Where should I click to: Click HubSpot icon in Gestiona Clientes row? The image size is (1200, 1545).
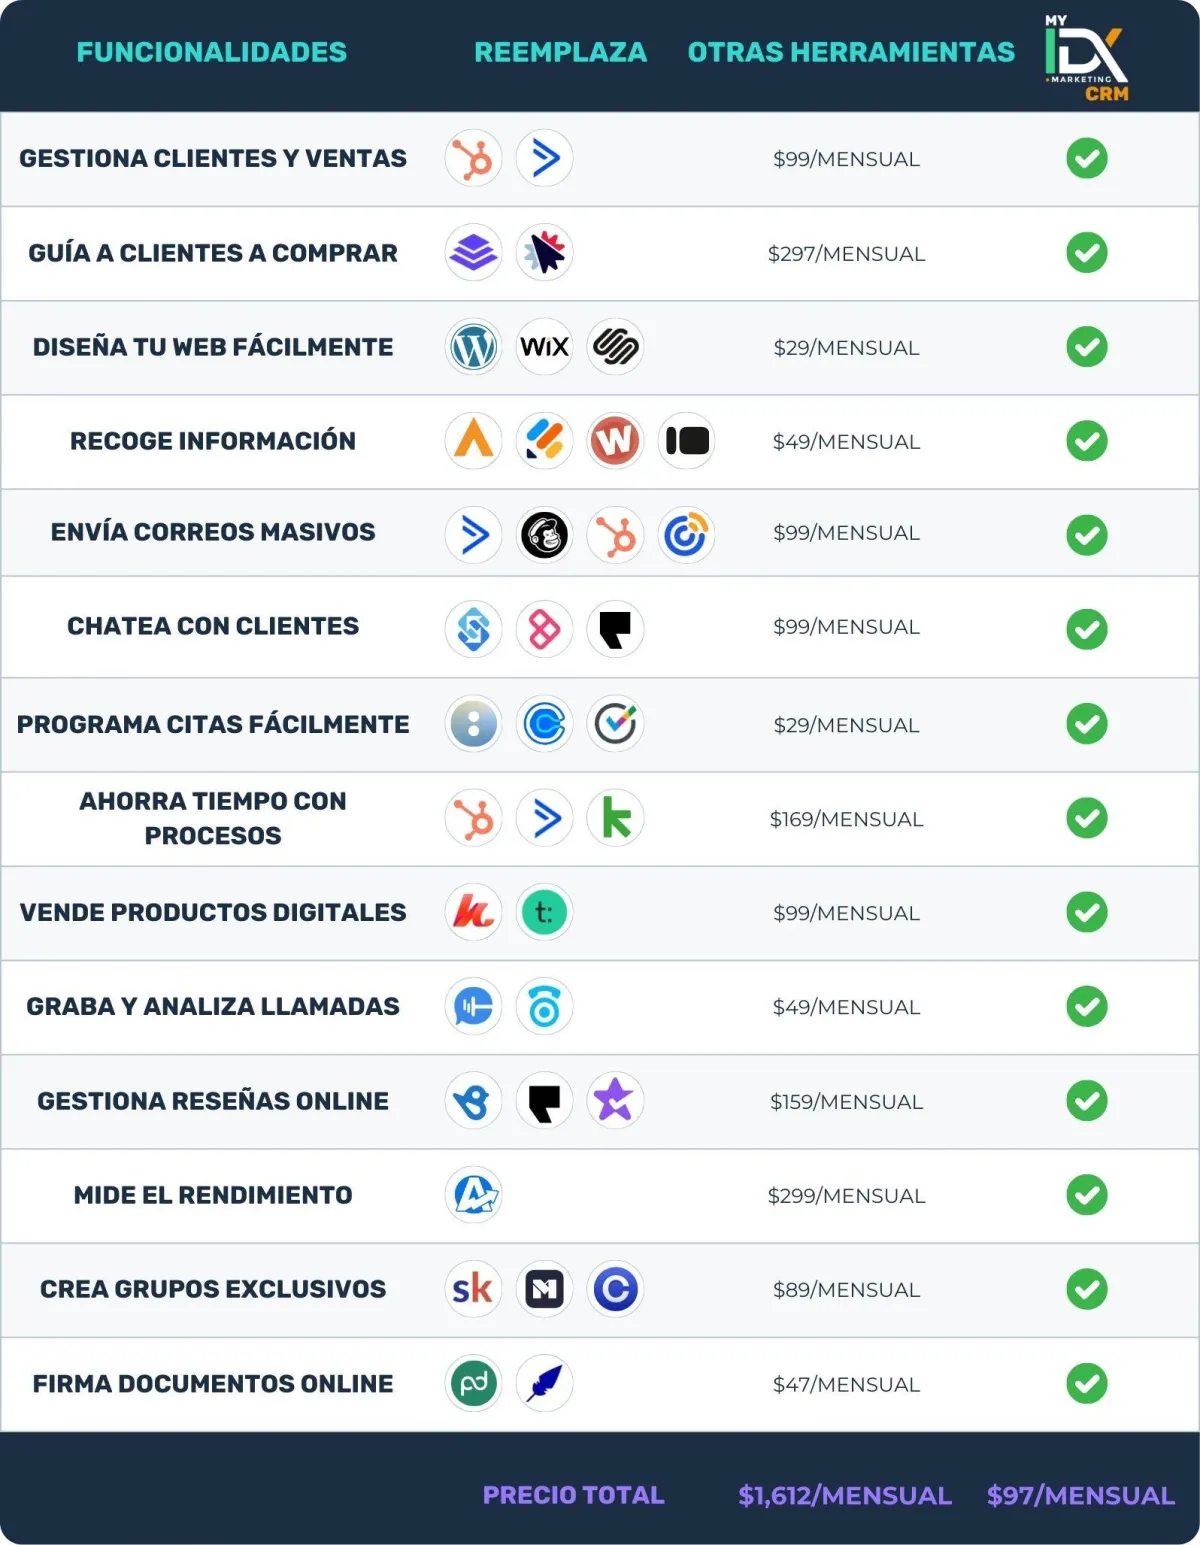pyautogui.click(x=474, y=158)
